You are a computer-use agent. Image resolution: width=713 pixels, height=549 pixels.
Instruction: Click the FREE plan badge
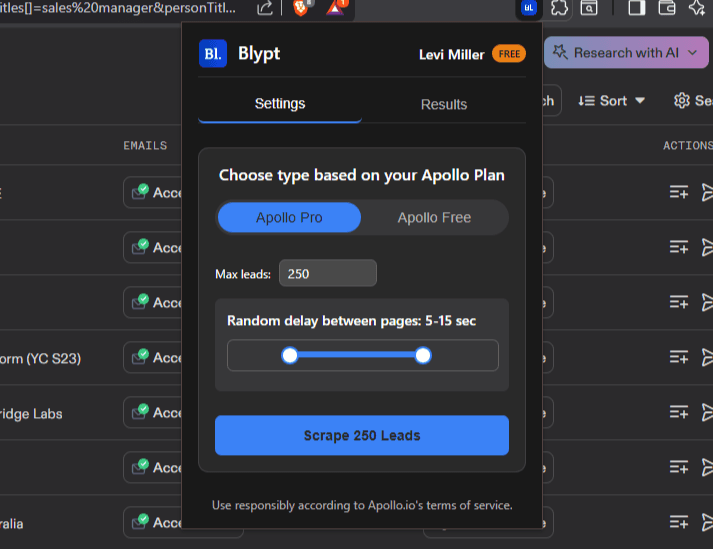(509, 54)
